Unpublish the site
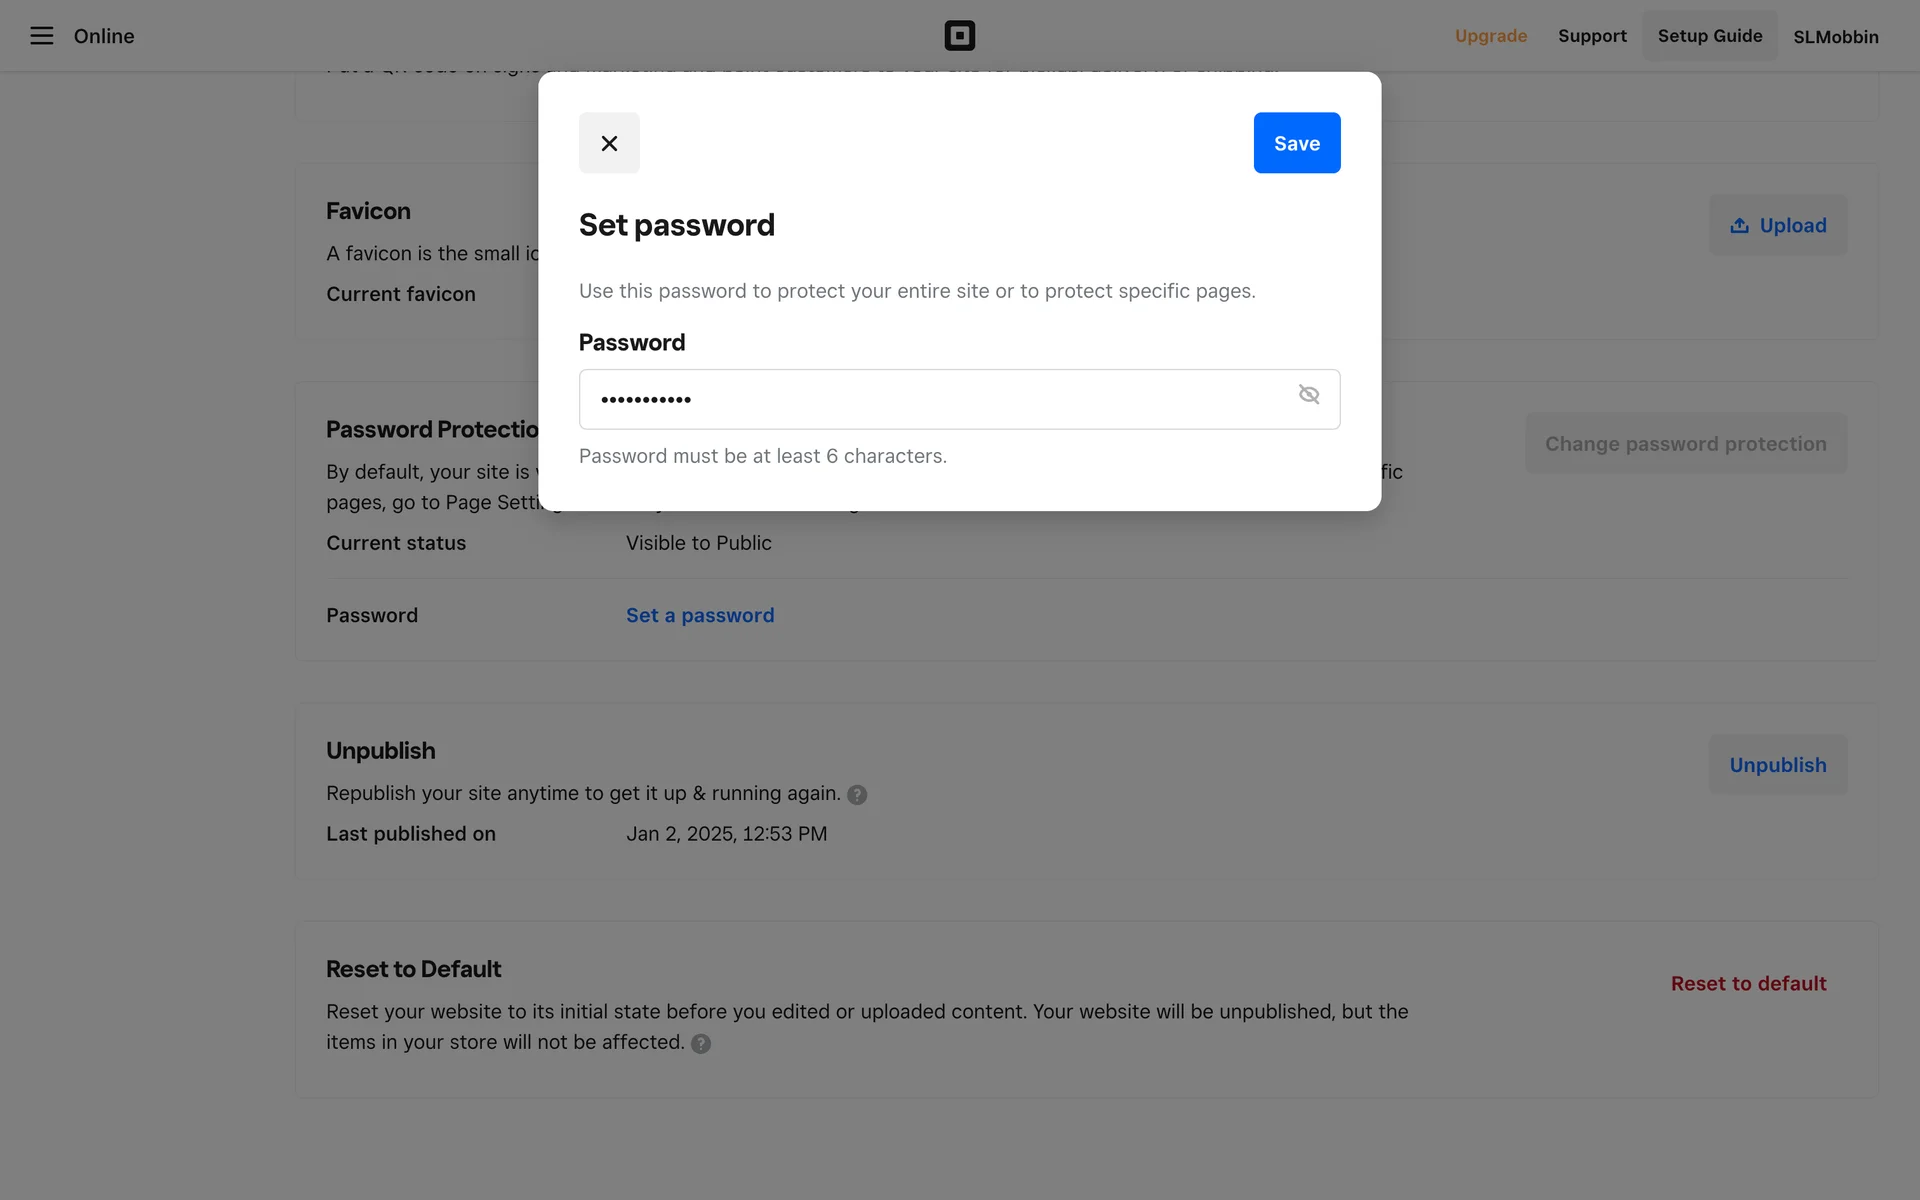Image resolution: width=1920 pixels, height=1200 pixels. point(1777,765)
